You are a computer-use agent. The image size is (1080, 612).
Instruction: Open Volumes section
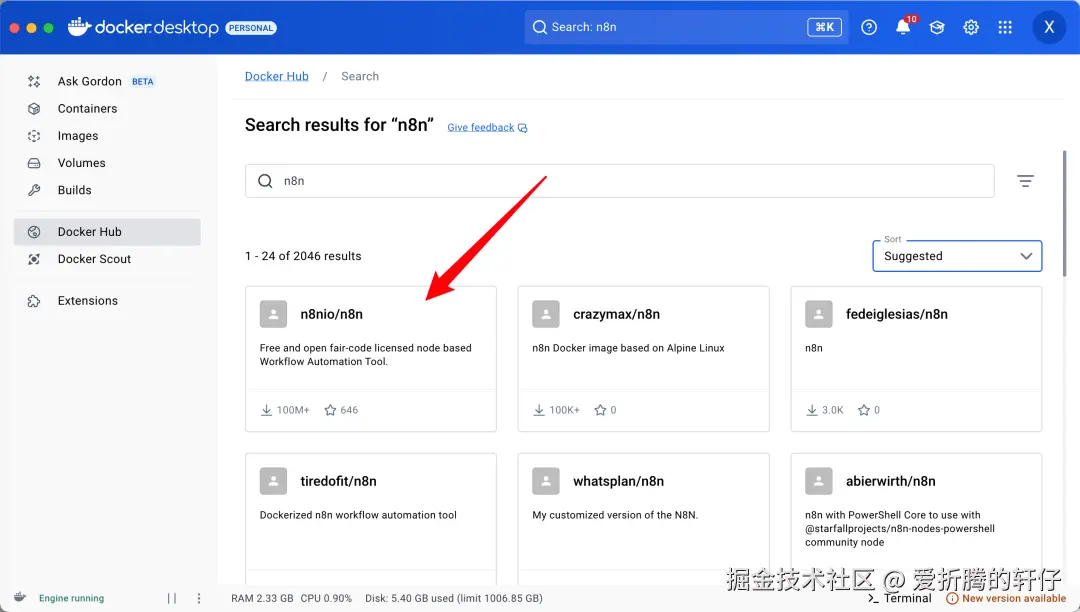[107, 163]
